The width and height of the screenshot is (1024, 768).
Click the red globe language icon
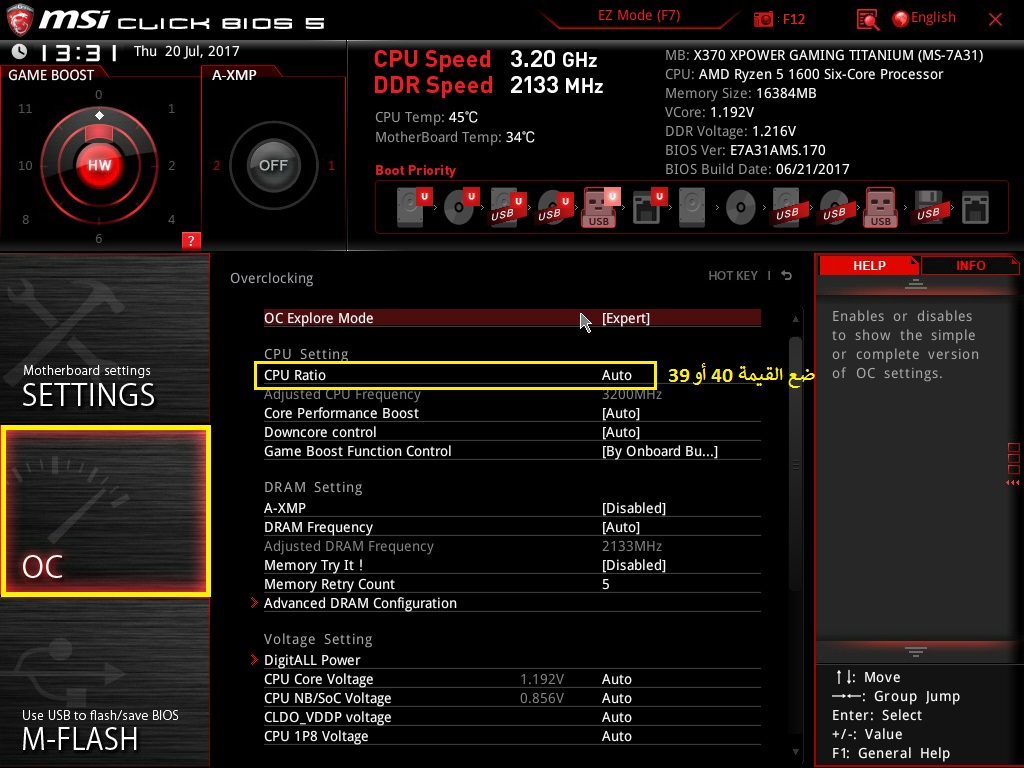coord(900,19)
